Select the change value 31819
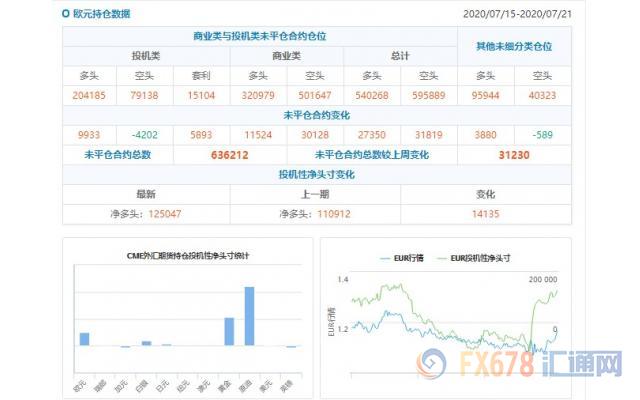Image resolution: width=640 pixels, height=400 pixels. 429,135
